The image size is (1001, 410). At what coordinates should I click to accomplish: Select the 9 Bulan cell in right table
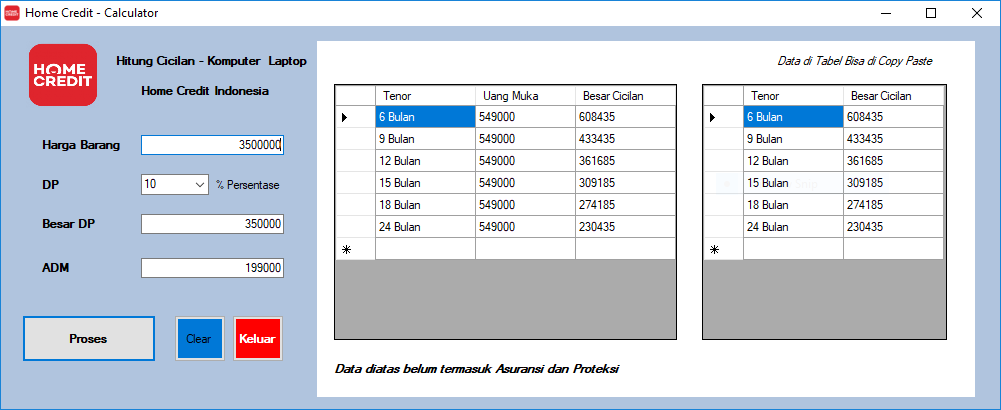pyautogui.click(x=794, y=139)
